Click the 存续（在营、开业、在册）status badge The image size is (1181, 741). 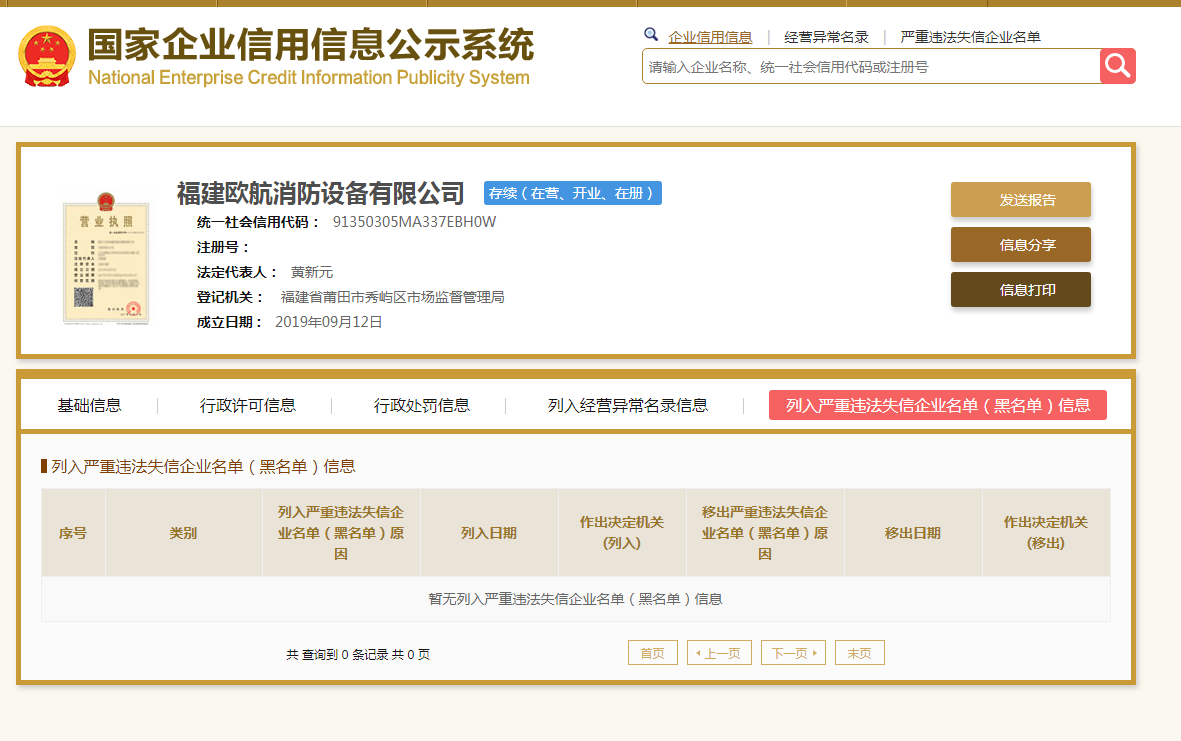(572, 193)
